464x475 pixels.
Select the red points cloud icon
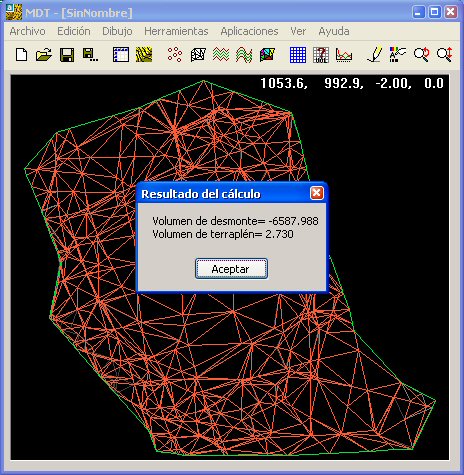click(x=175, y=55)
